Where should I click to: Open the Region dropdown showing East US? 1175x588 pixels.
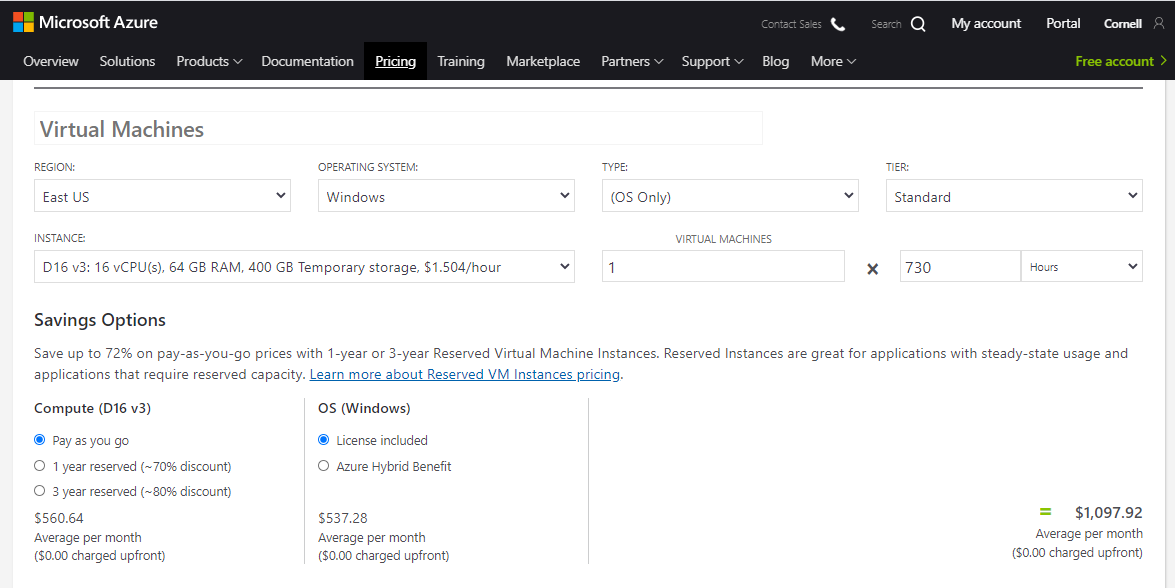pos(162,196)
